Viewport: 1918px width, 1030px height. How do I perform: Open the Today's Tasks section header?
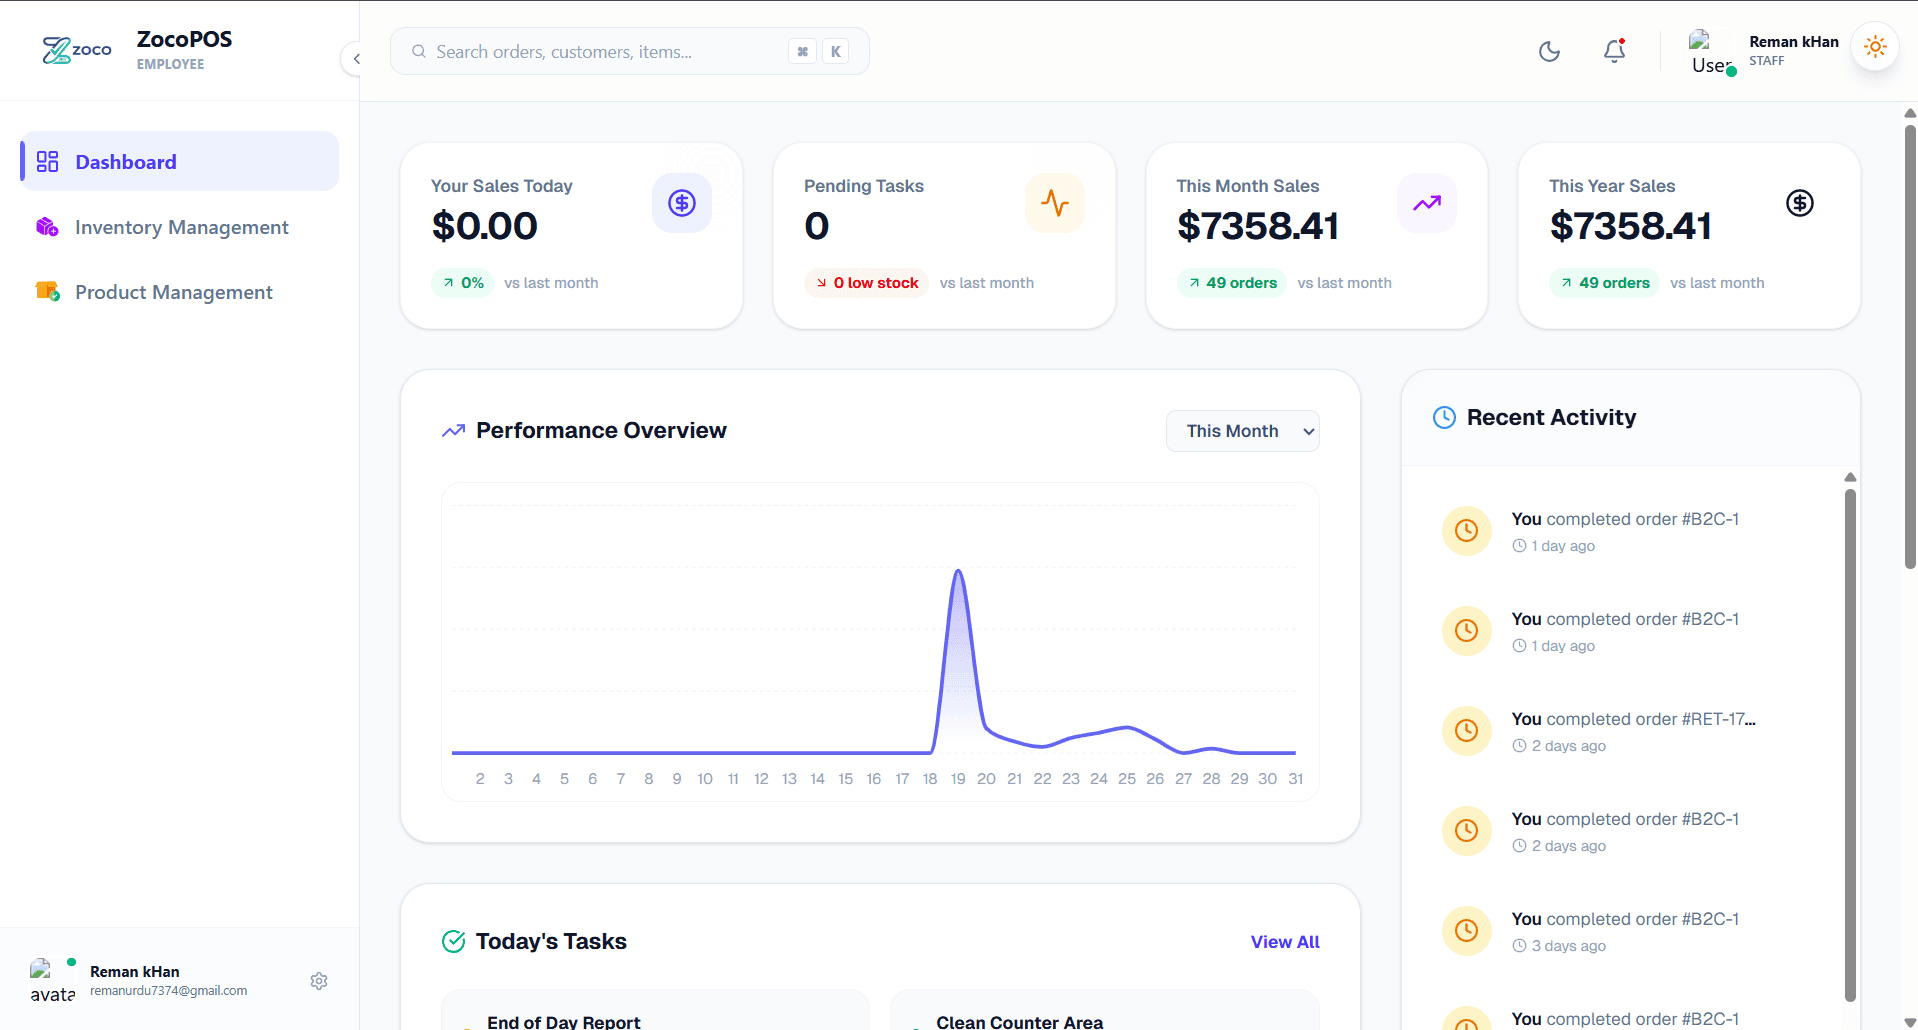click(x=551, y=941)
